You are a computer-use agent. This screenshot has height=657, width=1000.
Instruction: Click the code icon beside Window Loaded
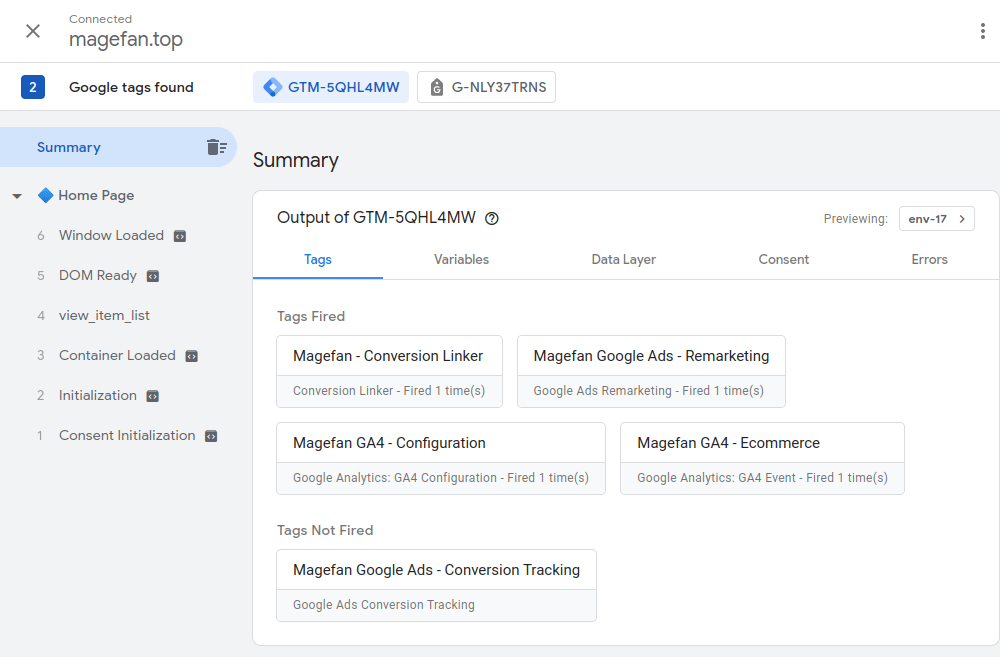(180, 237)
